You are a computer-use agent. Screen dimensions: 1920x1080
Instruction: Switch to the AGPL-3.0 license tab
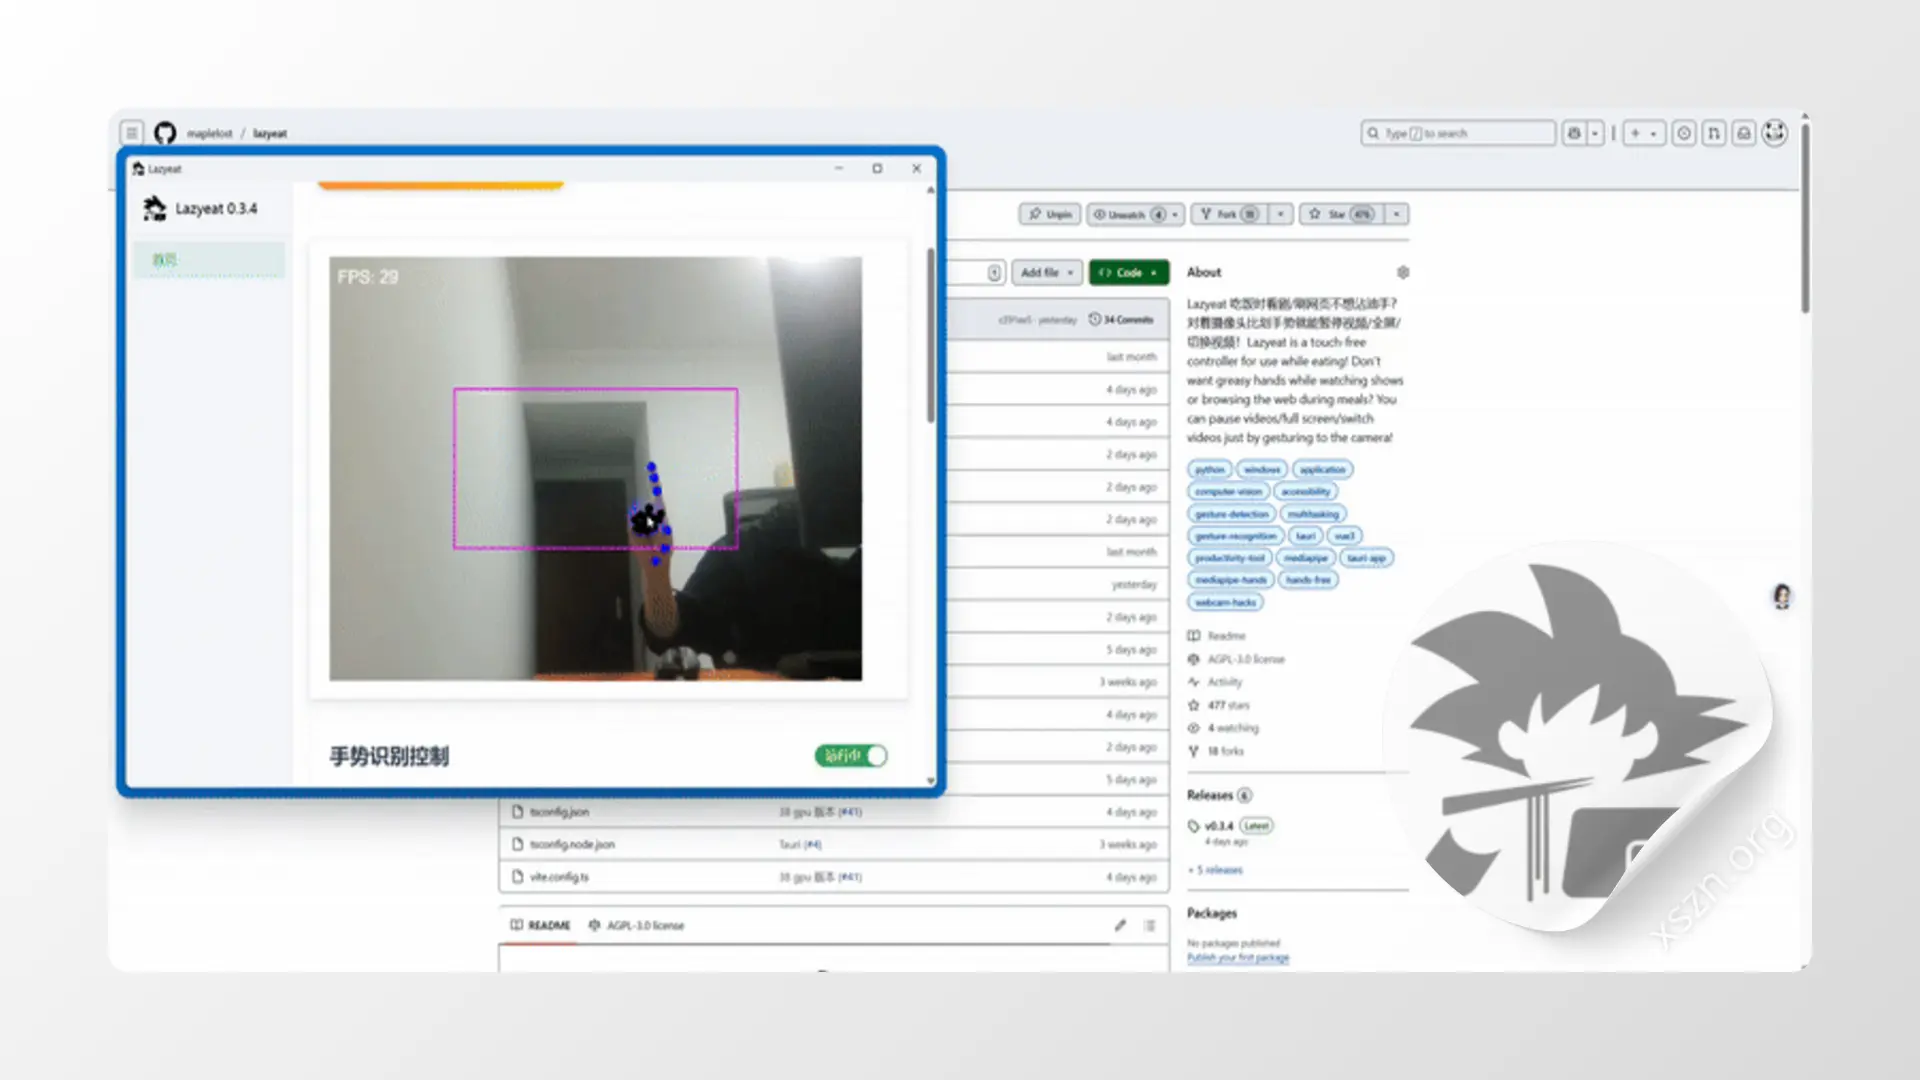coord(637,925)
